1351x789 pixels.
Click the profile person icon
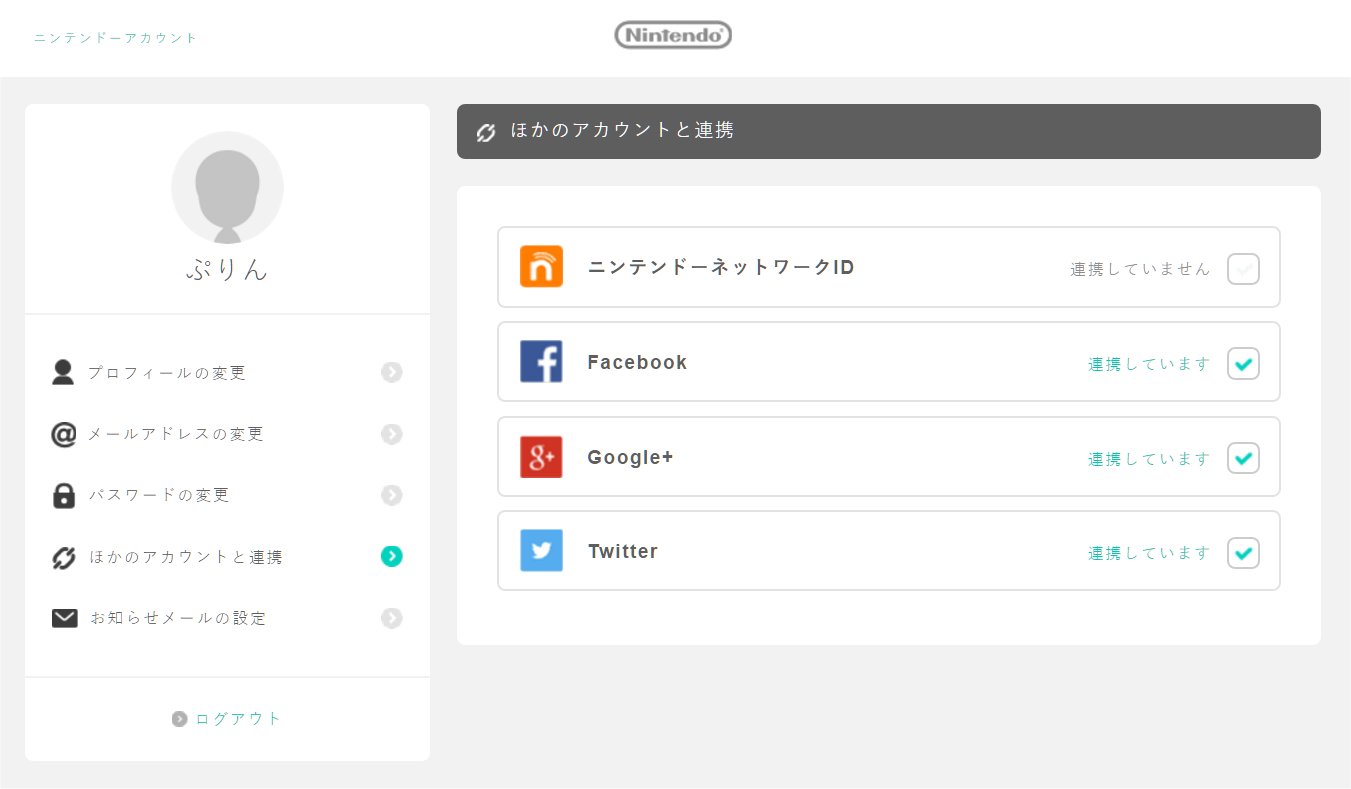tap(63, 373)
